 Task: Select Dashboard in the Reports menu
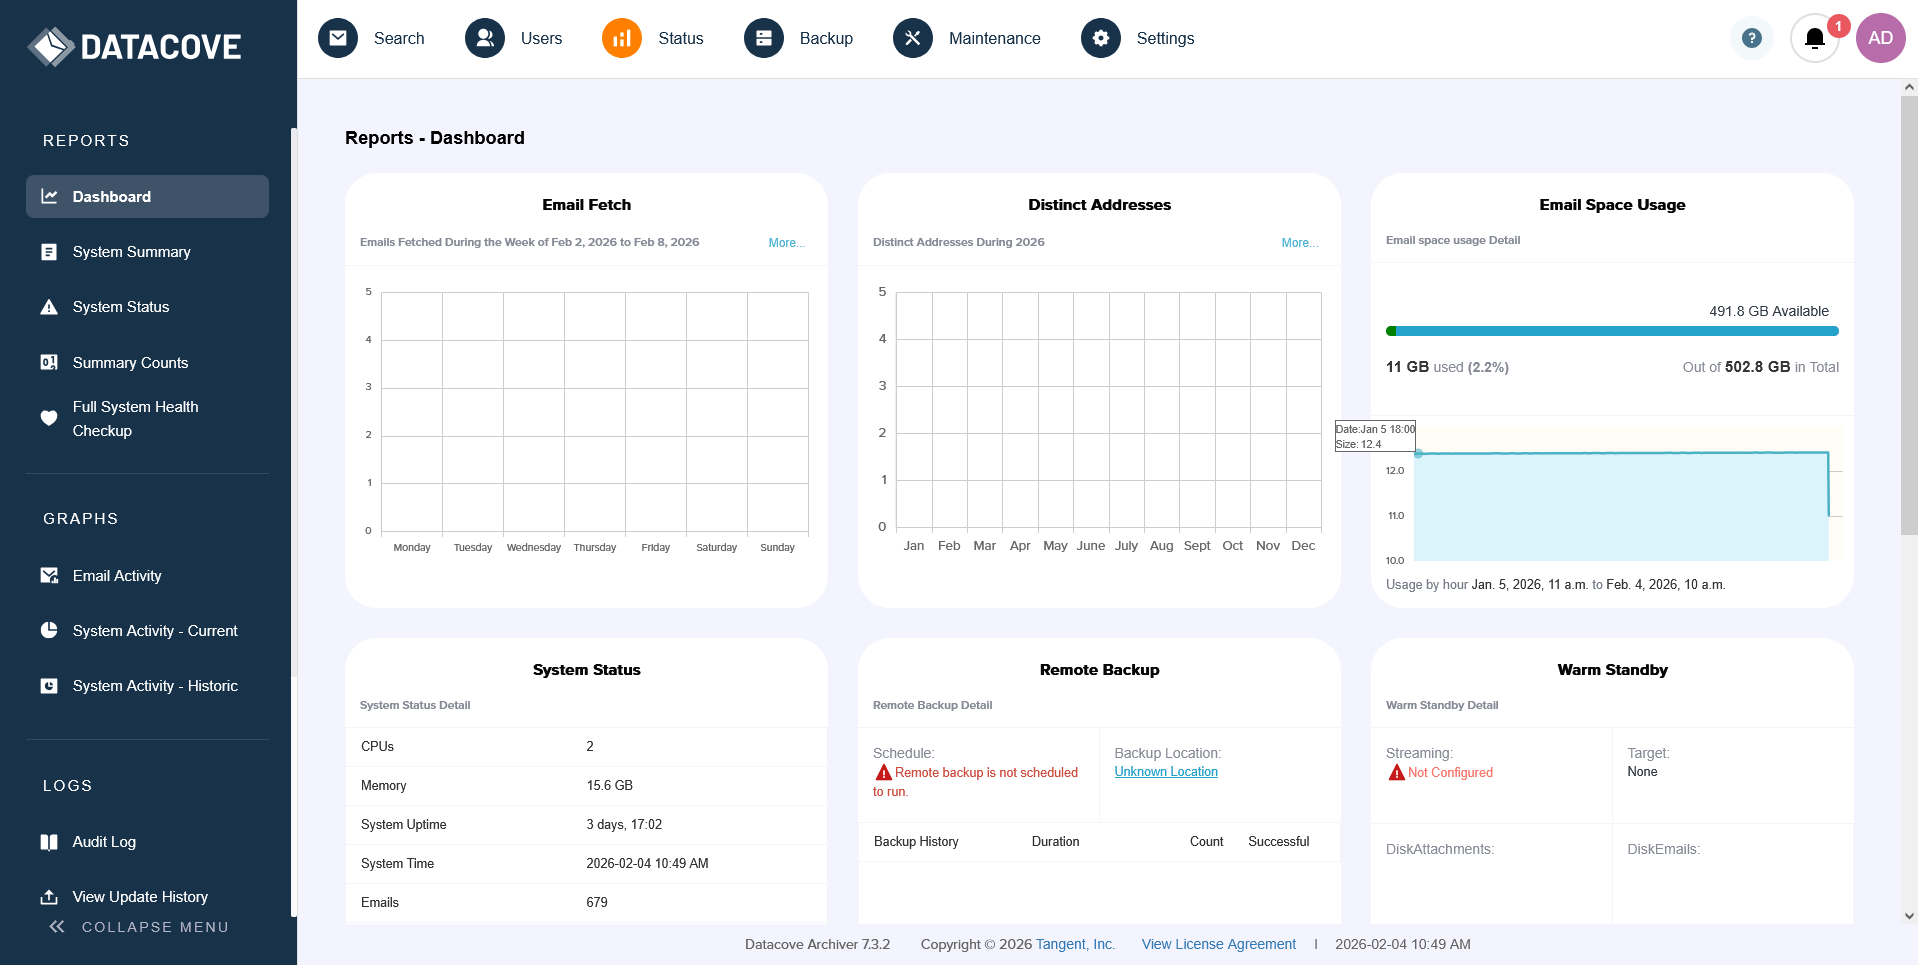pos(147,197)
